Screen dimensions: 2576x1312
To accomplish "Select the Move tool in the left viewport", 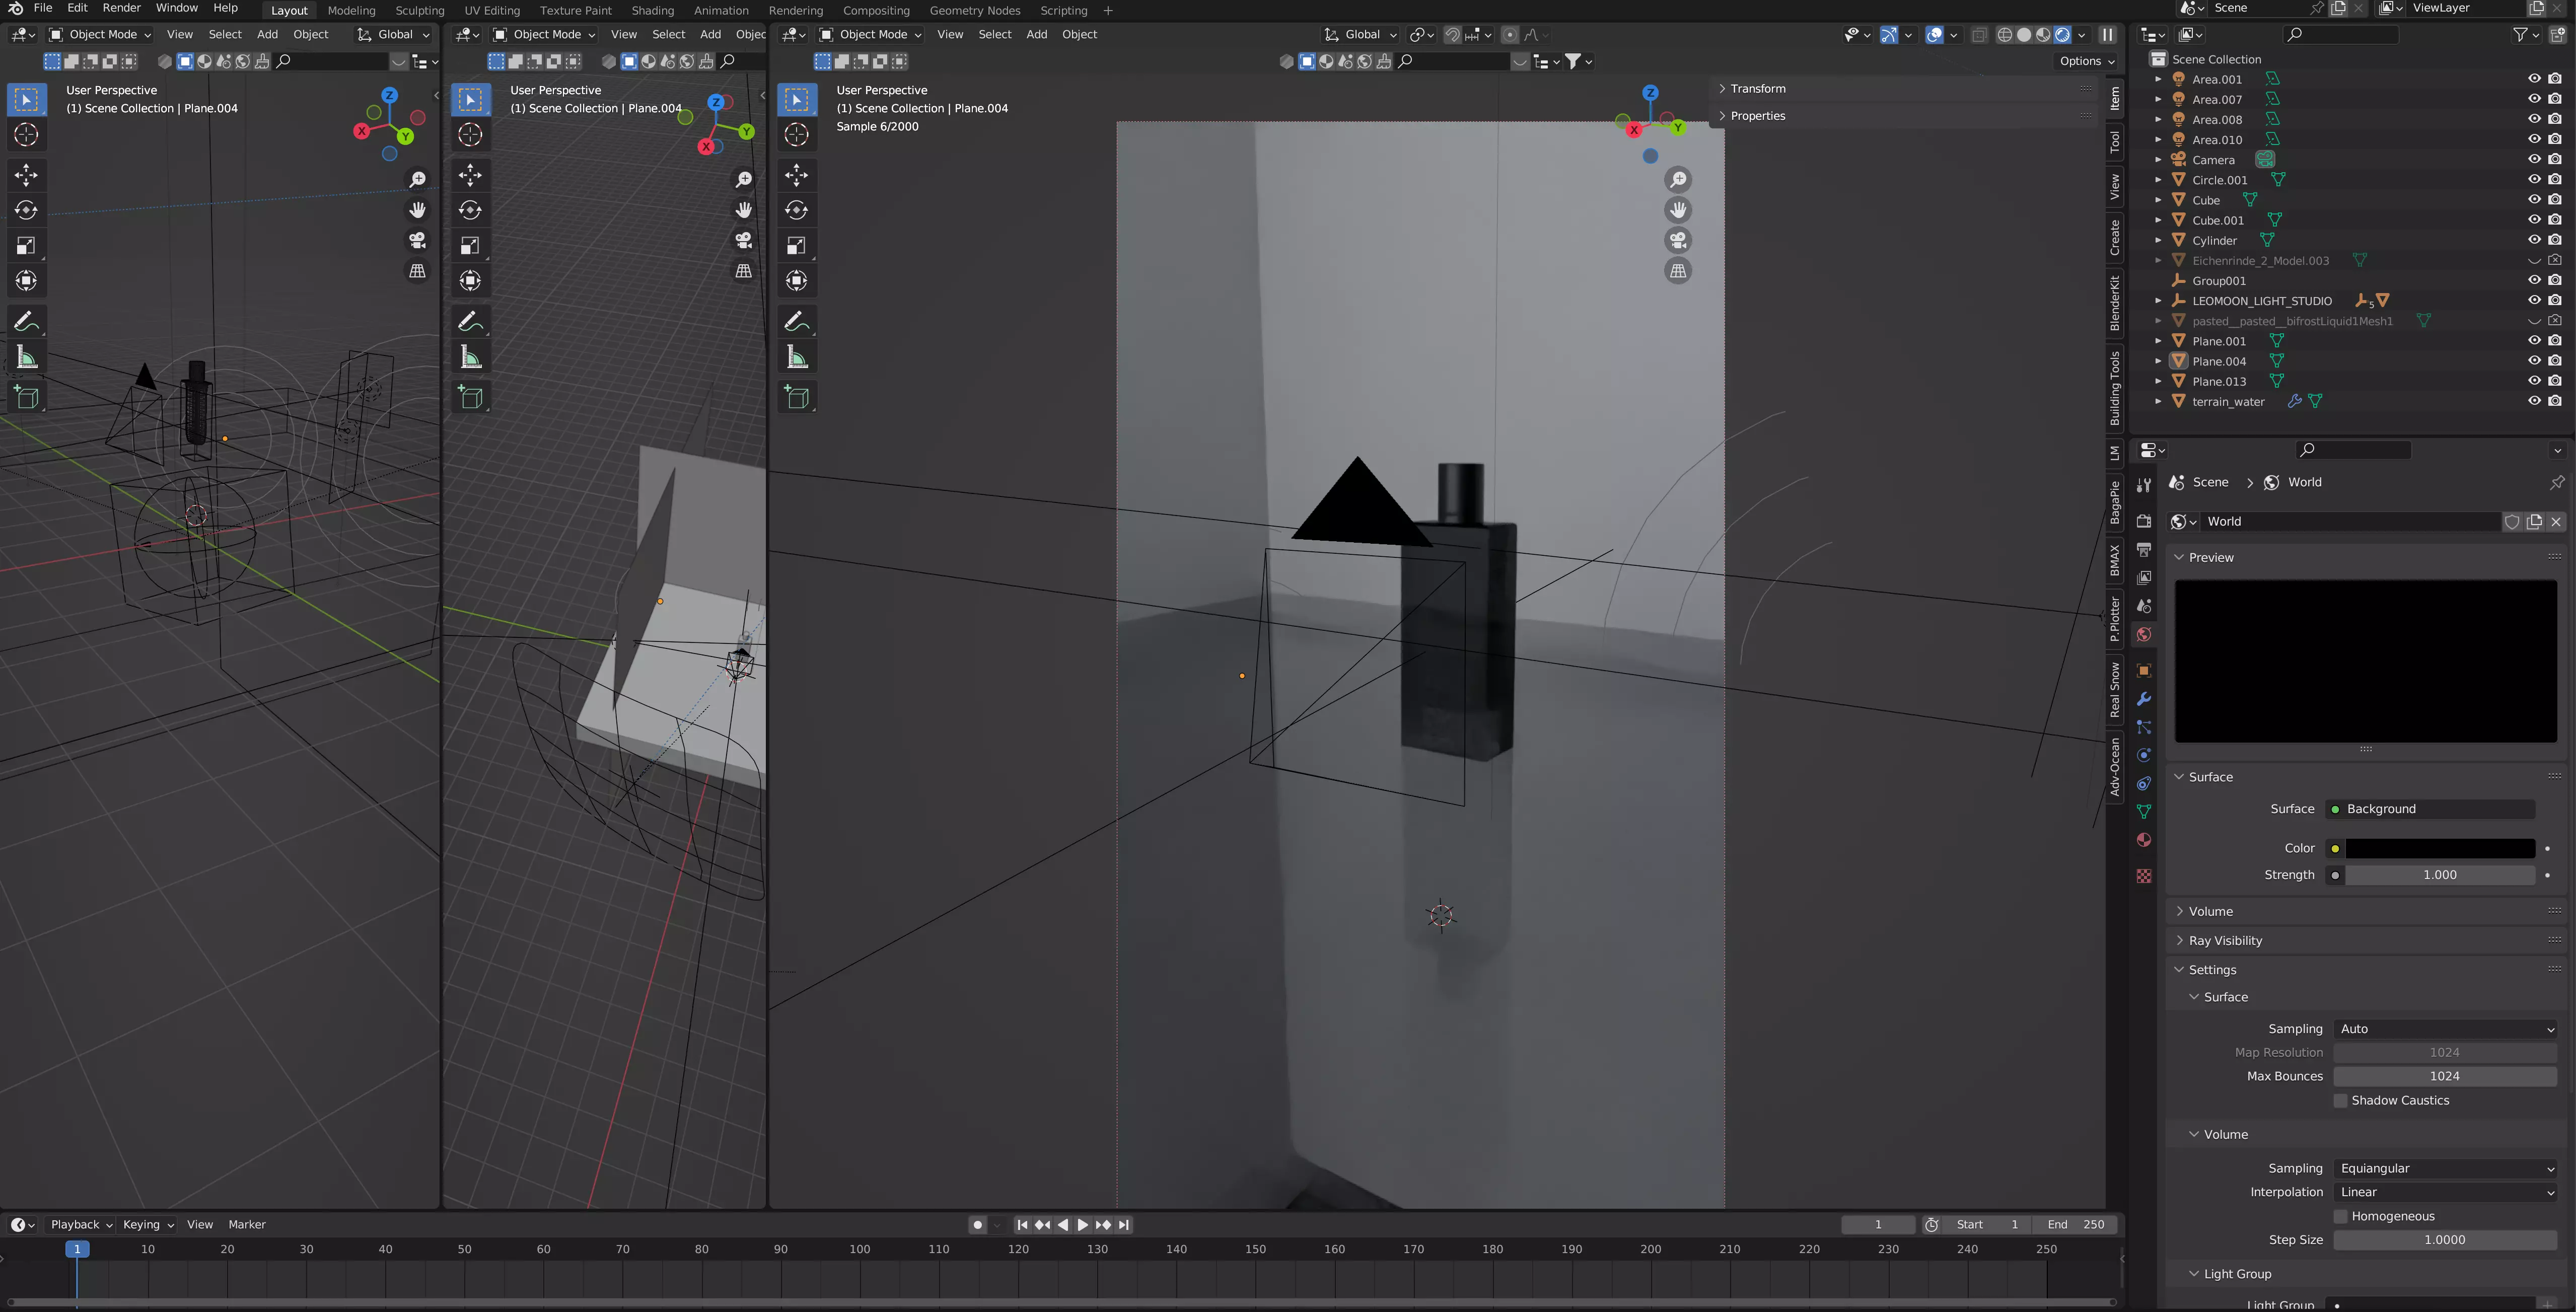I will 26,176.
